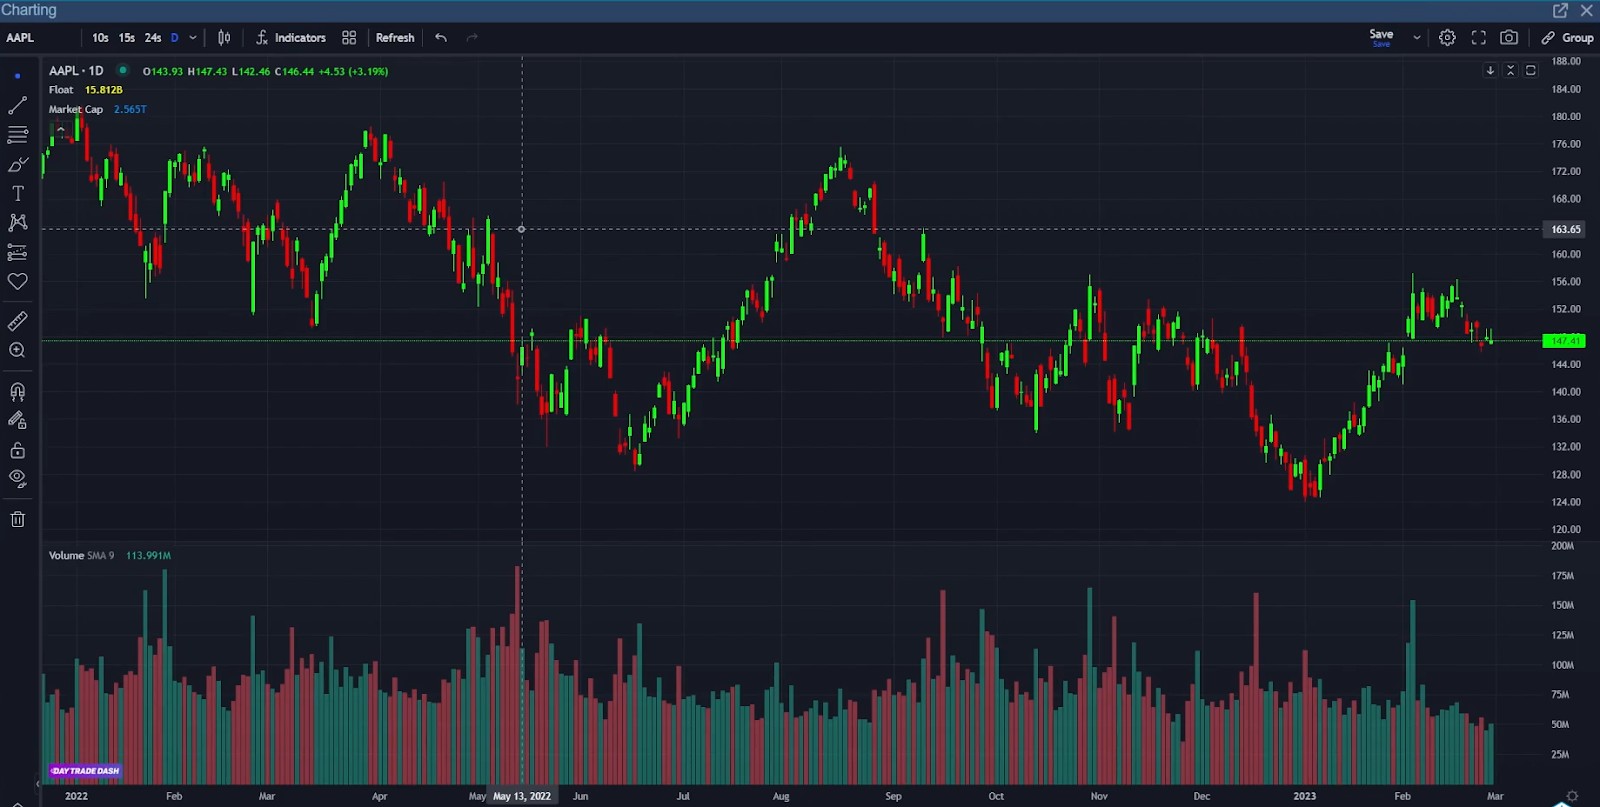Pop out the Charting window
This screenshot has height=807, width=1600.
coord(1560,10)
